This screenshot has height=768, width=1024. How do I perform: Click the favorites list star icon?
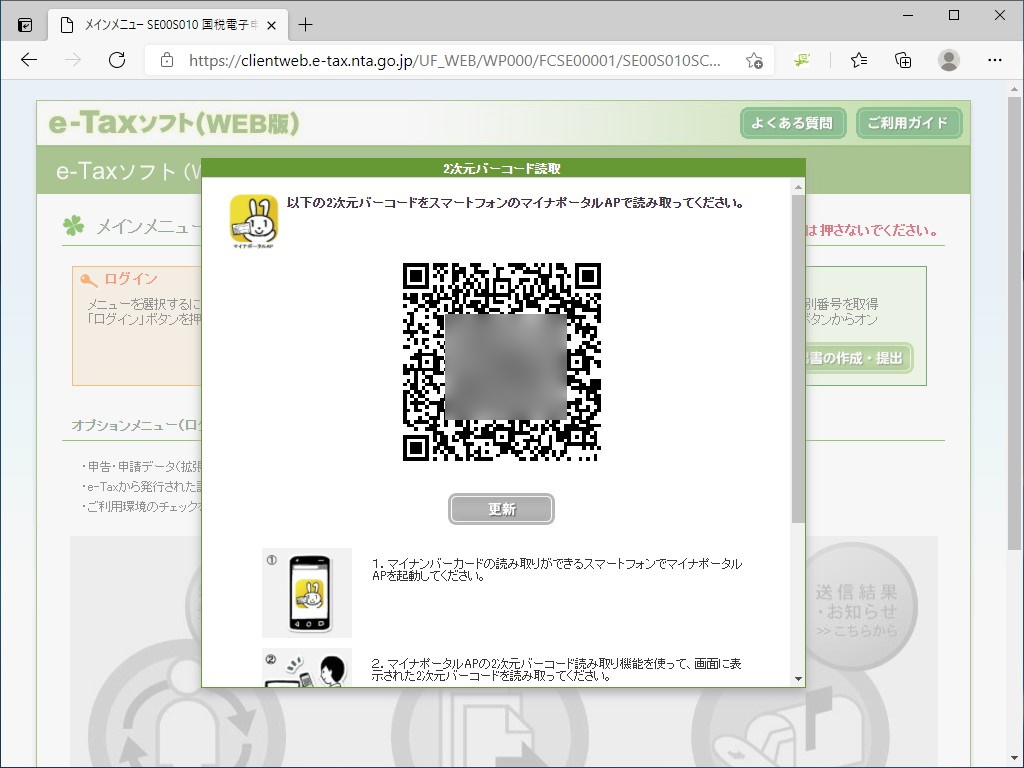click(858, 60)
